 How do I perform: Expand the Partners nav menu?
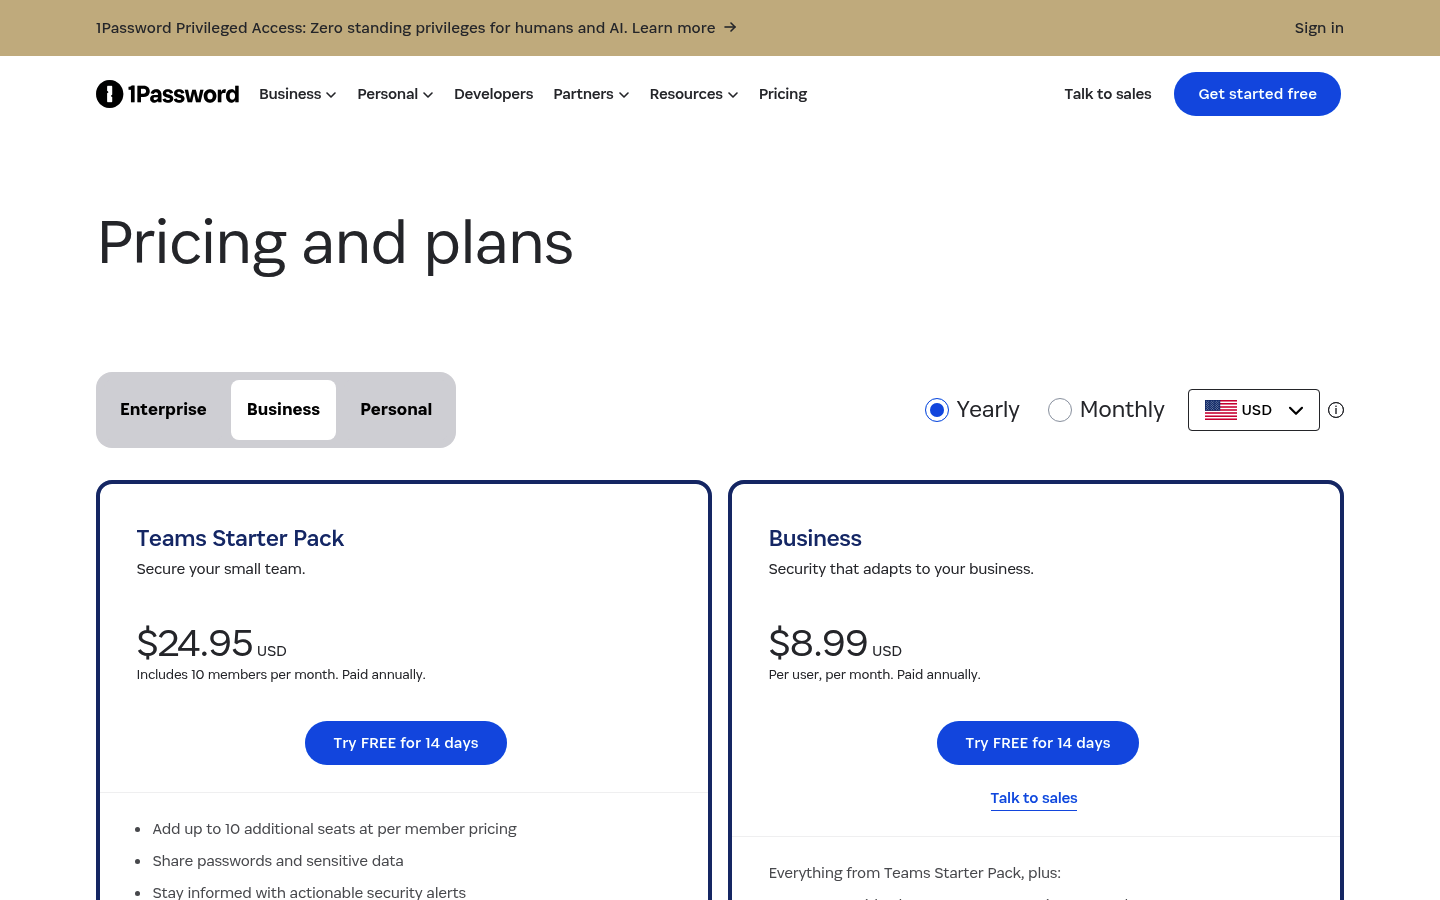pos(591,94)
